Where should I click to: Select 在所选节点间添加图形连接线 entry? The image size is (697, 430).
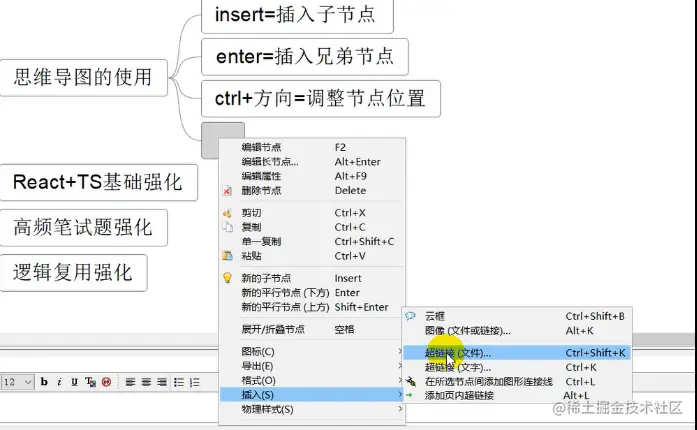pos(517,382)
